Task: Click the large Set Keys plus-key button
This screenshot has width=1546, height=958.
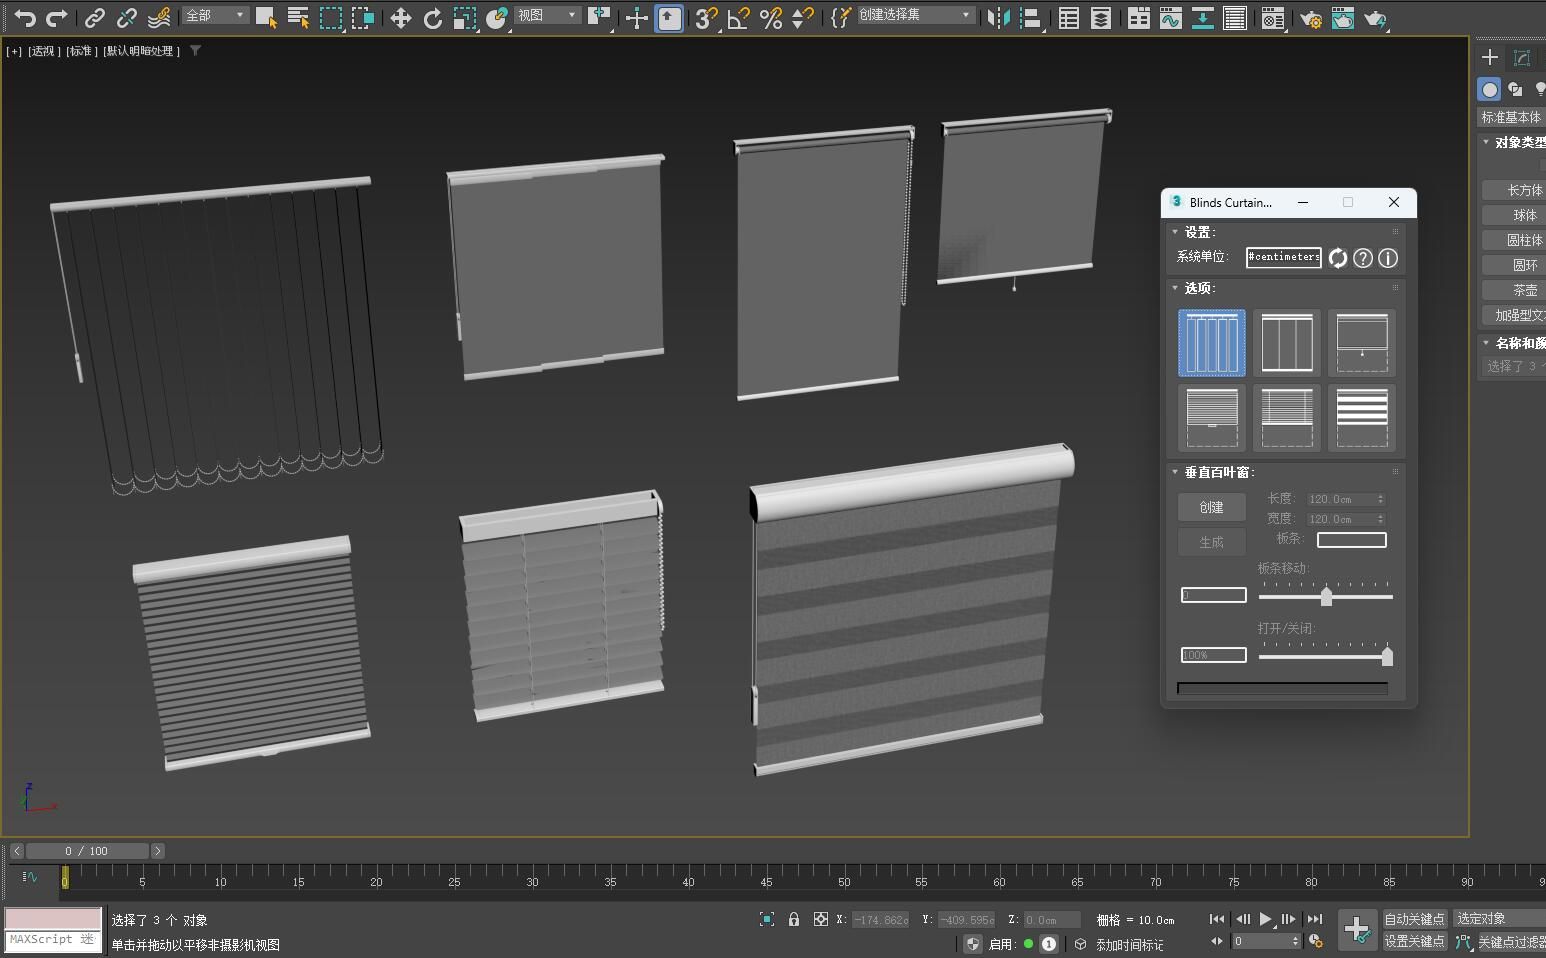Action: click(x=1357, y=930)
